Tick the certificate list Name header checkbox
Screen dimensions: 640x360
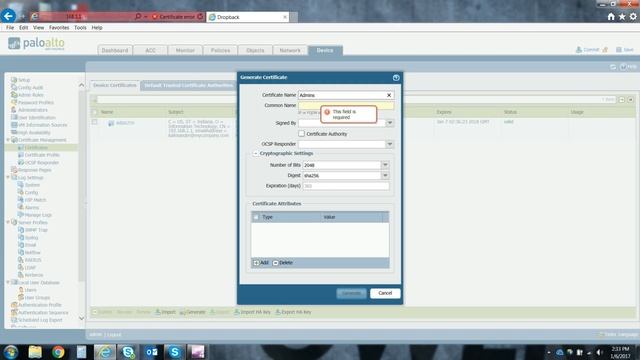(95, 112)
